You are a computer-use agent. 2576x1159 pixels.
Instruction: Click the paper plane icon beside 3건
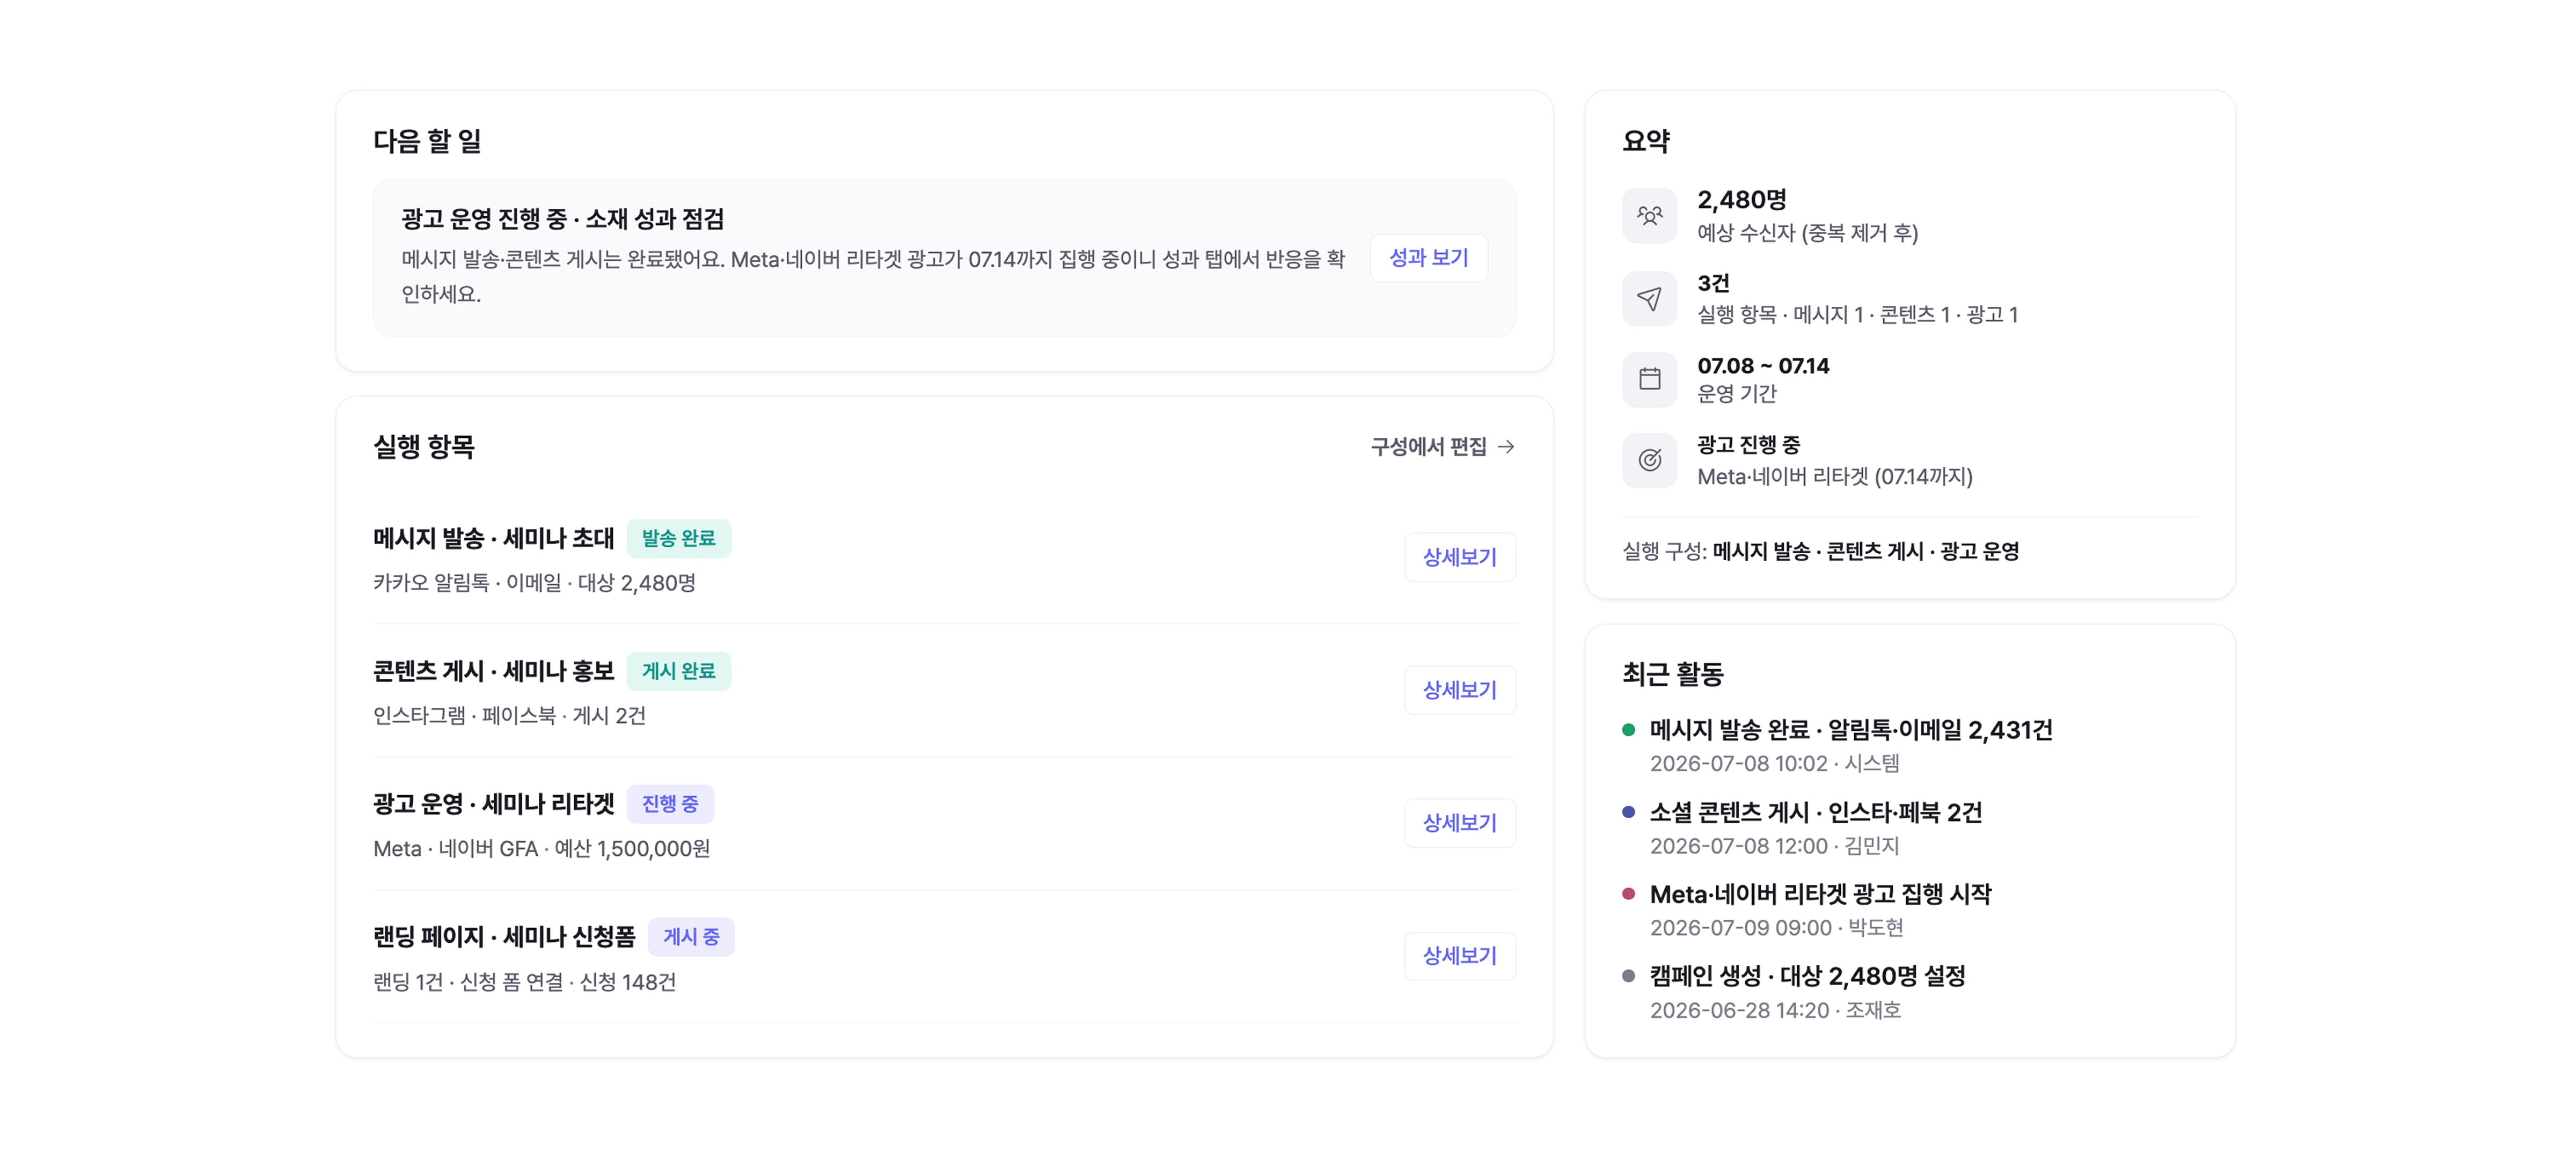(x=1649, y=298)
